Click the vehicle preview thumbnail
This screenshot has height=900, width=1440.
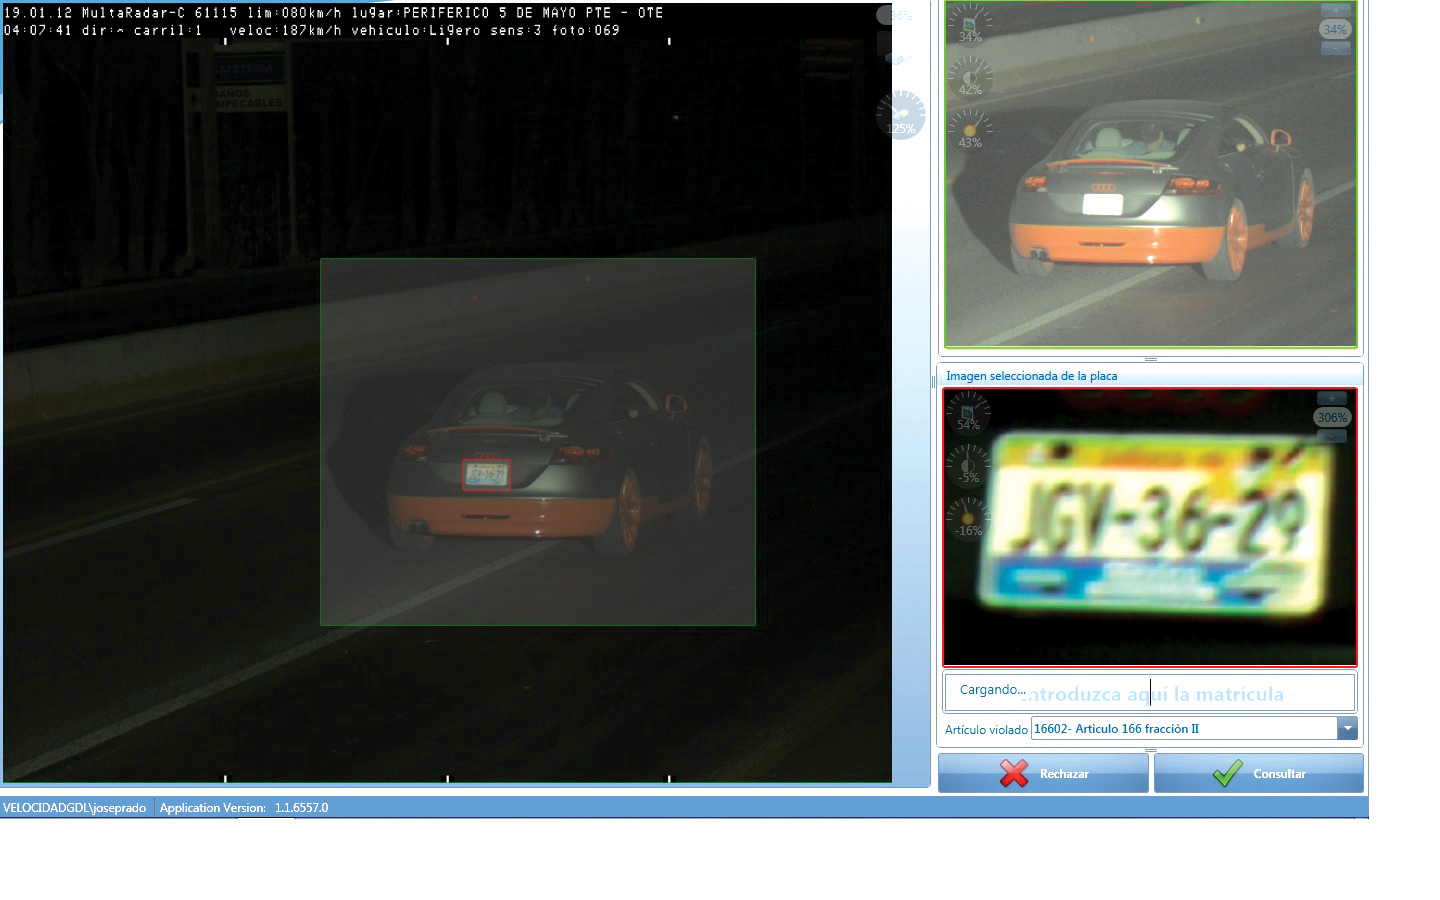tap(1150, 174)
